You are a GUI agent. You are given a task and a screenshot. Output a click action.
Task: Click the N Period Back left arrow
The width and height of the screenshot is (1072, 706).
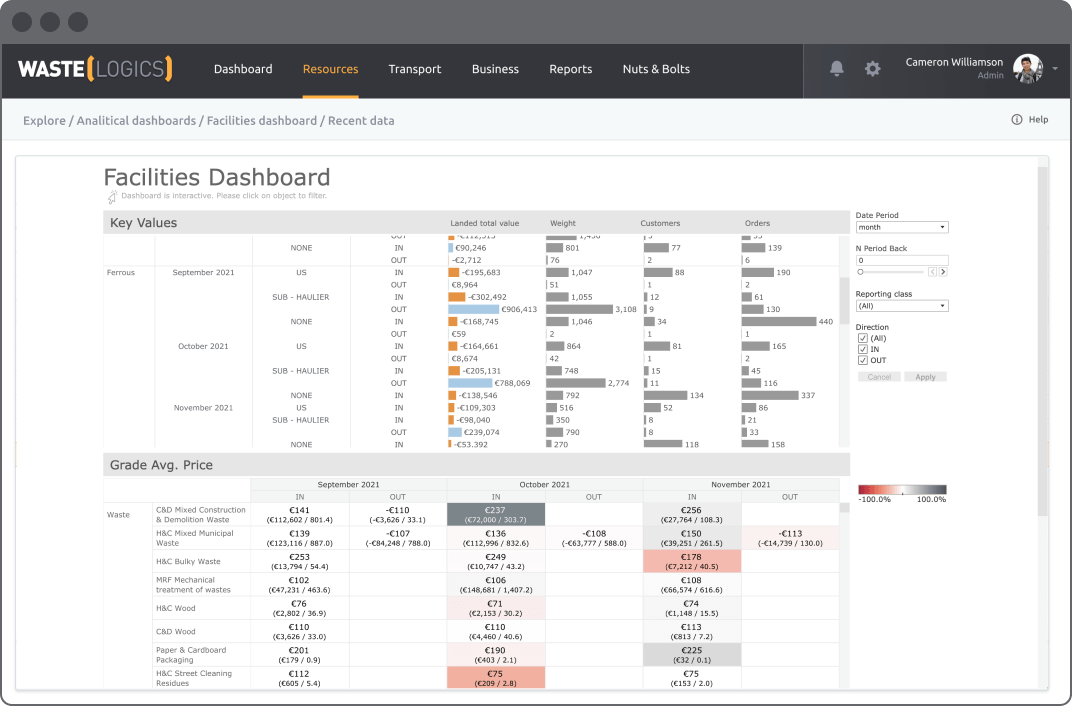tap(933, 272)
